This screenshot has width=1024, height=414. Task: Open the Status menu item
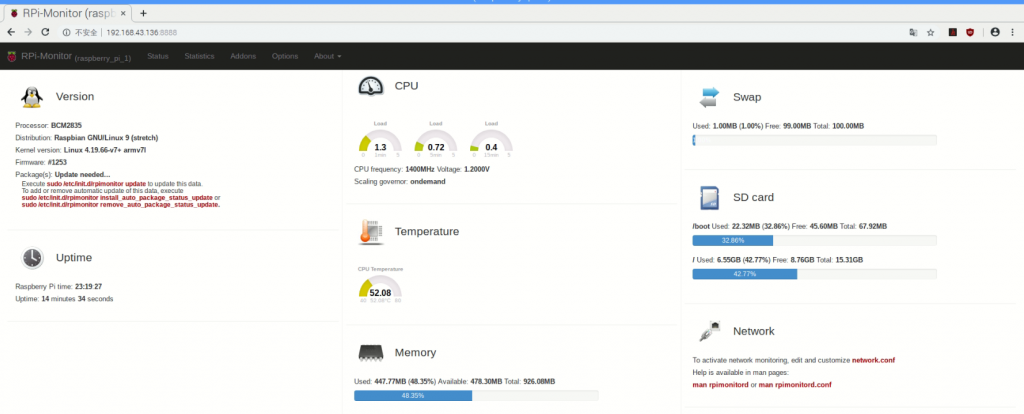157,56
